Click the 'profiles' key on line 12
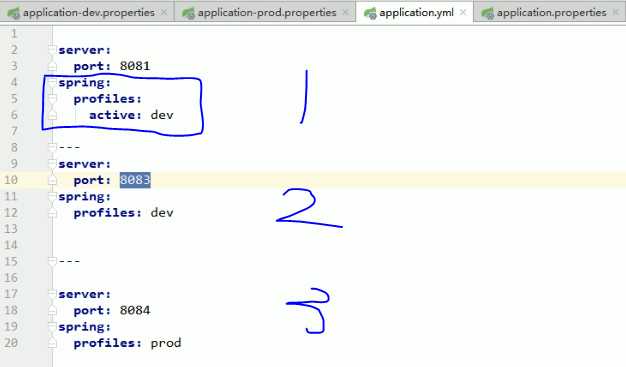Image resolution: width=626 pixels, height=367 pixels. click(105, 212)
